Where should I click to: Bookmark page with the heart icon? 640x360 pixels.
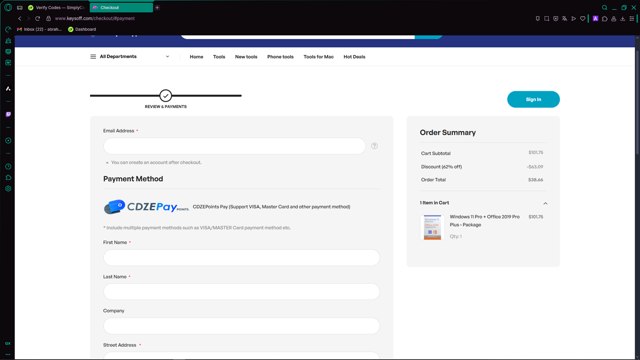tap(582, 18)
